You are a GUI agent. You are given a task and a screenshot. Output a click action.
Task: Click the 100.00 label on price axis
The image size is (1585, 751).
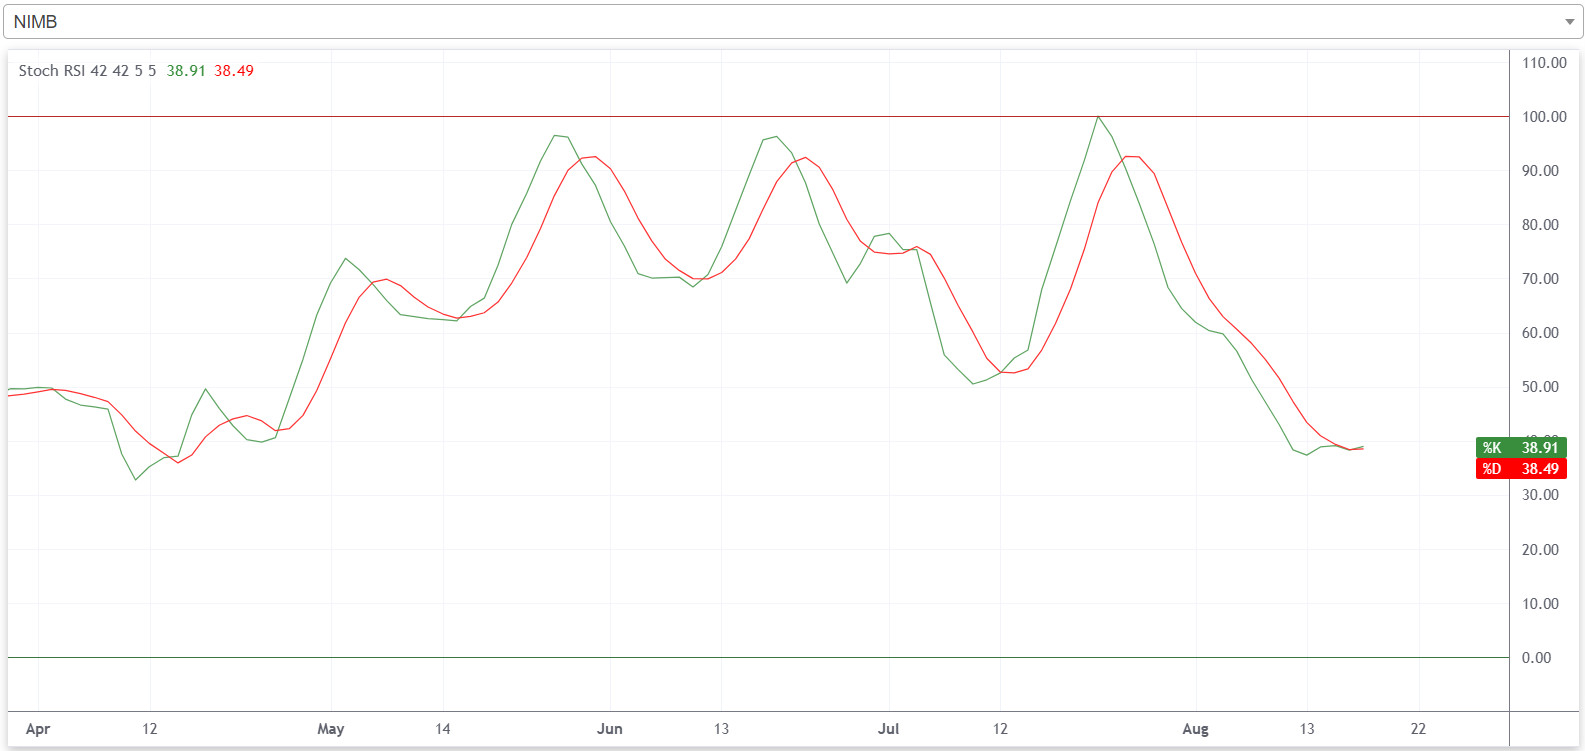(1544, 117)
